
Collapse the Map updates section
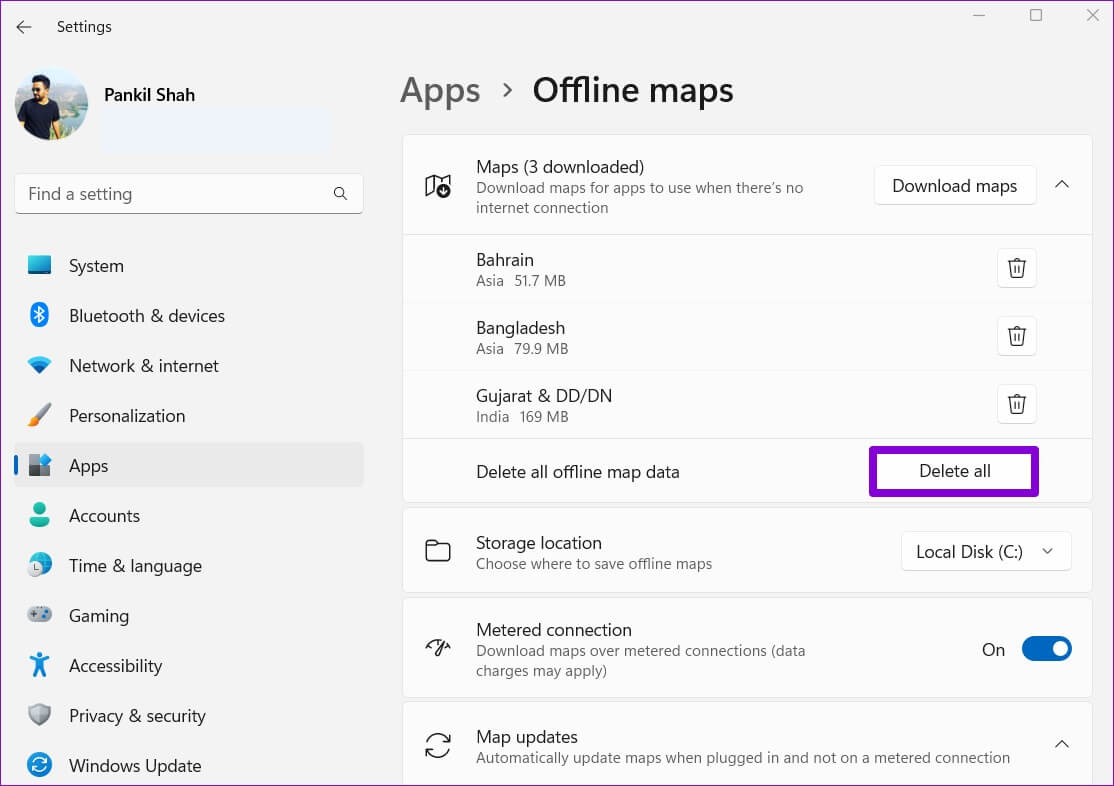click(x=1062, y=744)
